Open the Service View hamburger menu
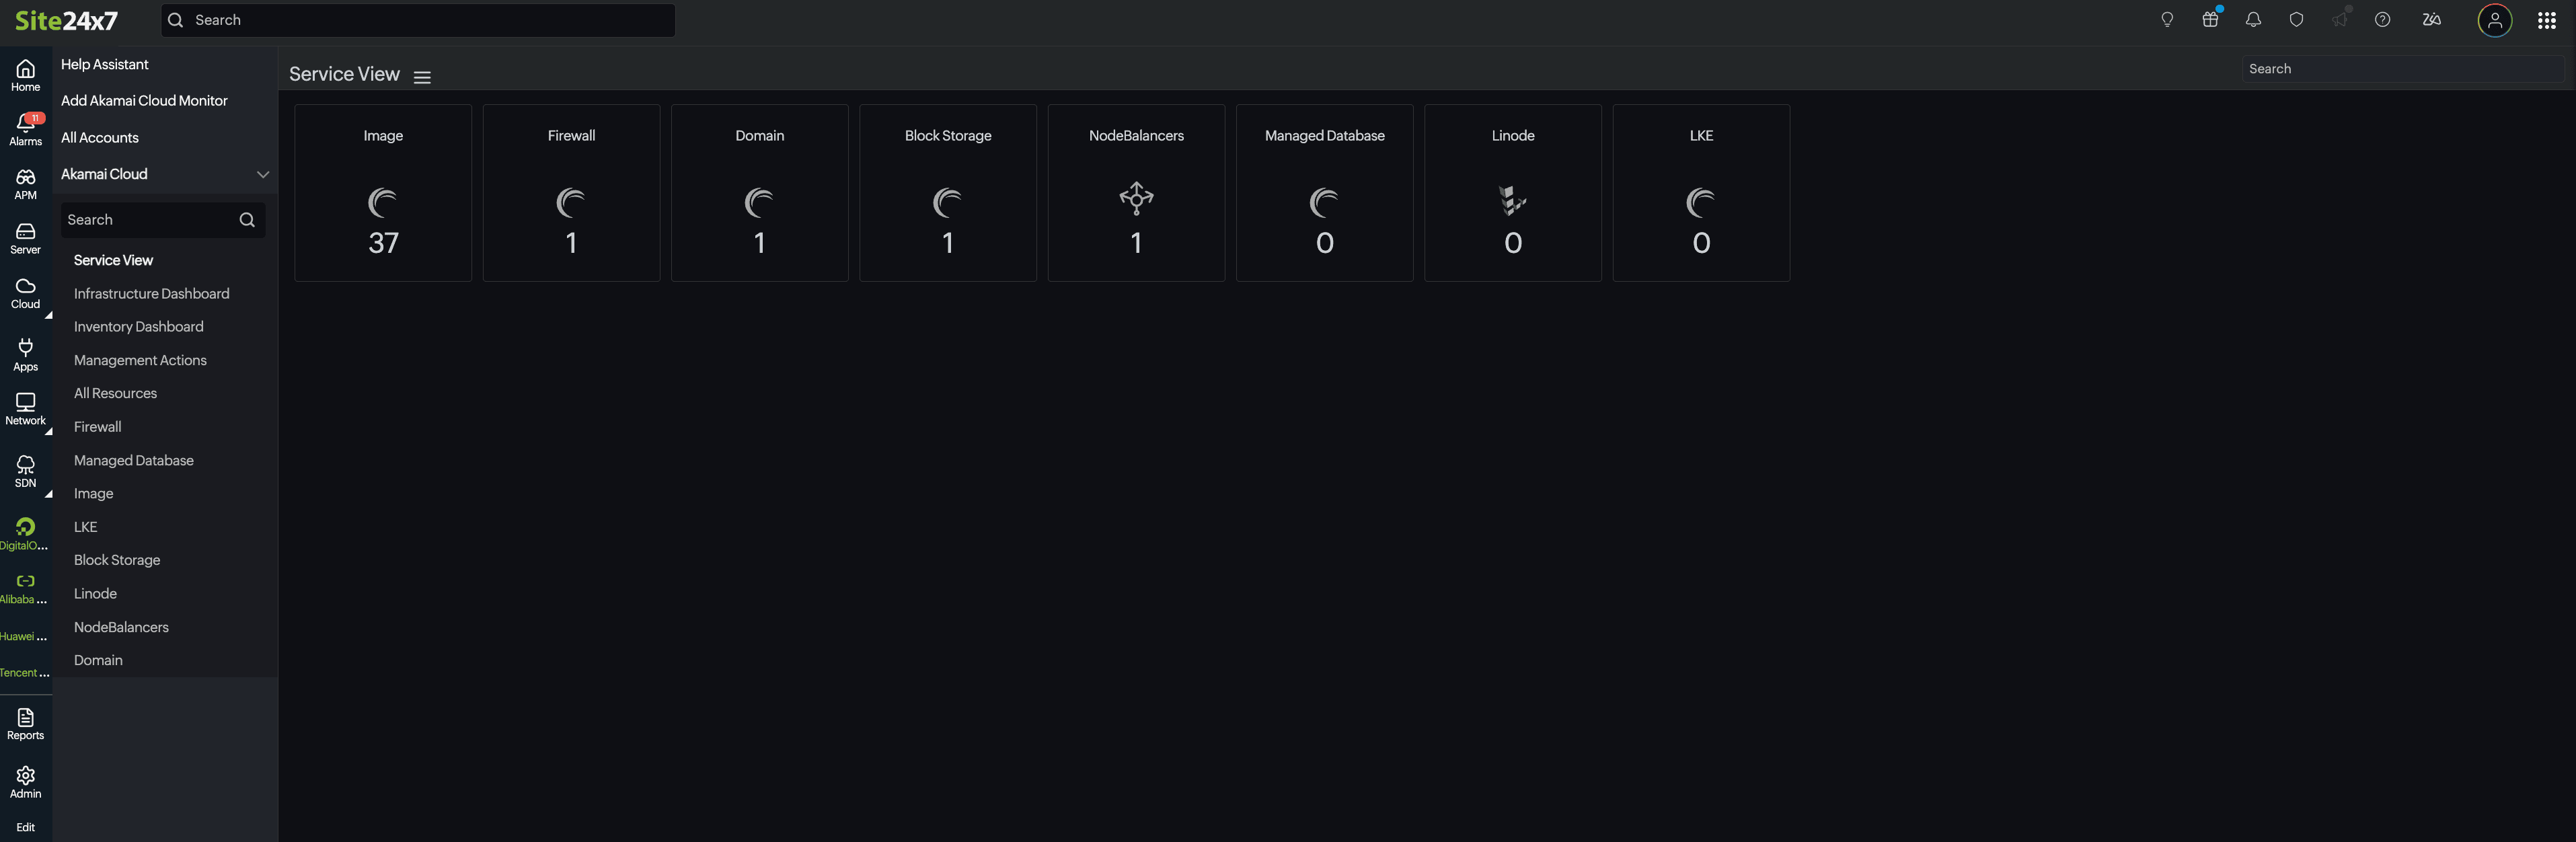The width and height of the screenshot is (2576, 842). point(422,76)
